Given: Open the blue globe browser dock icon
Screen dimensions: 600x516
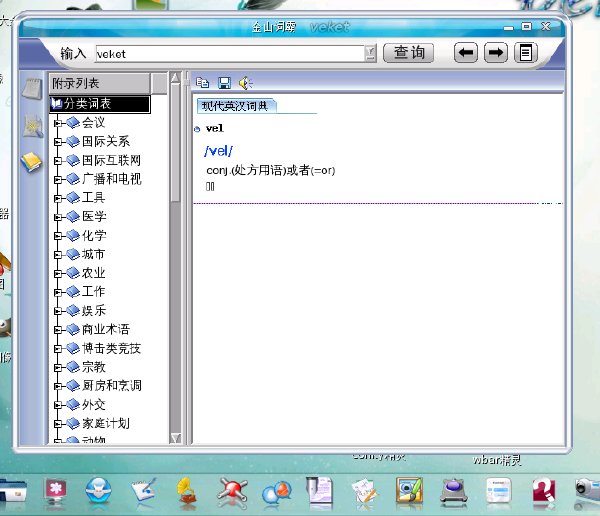Looking at the screenshot, I should click(x=99, y=491).
